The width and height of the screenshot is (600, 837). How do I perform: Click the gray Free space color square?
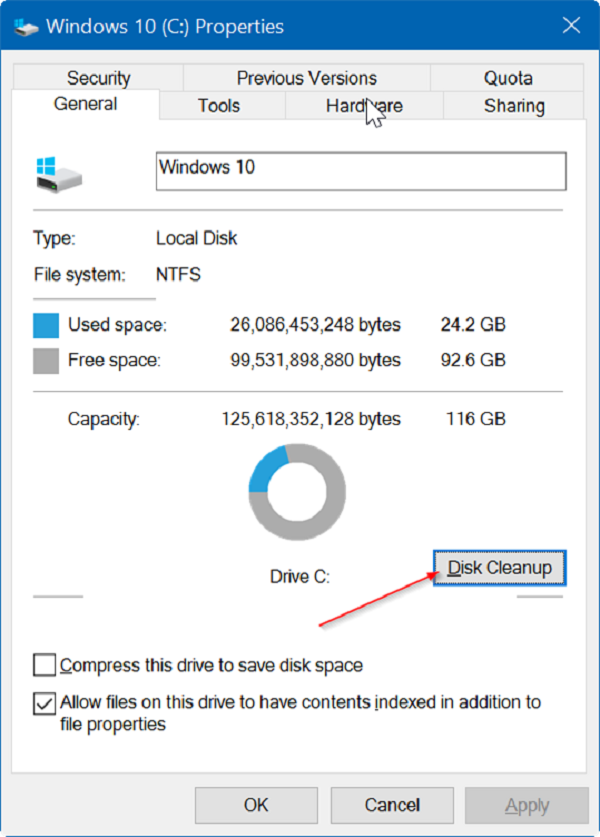(46, 360)
